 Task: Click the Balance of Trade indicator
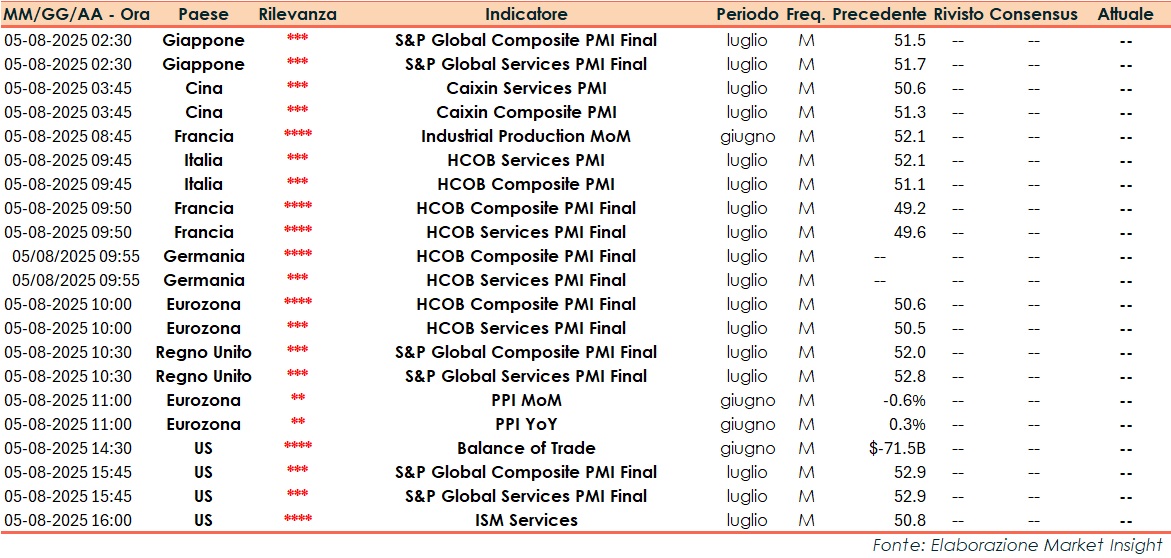coord(526,448)
